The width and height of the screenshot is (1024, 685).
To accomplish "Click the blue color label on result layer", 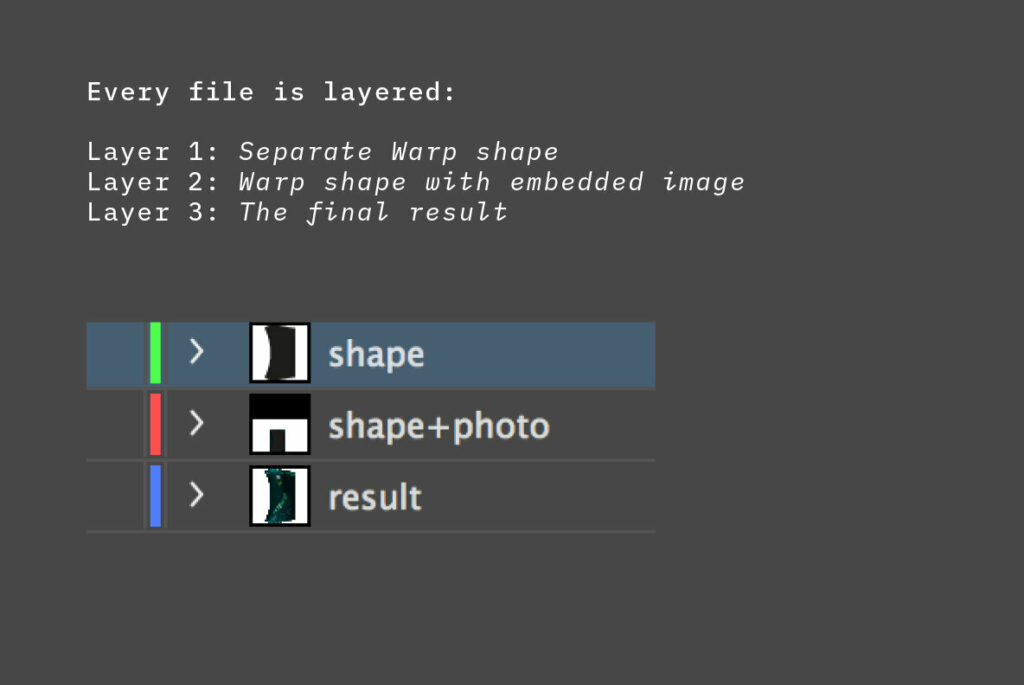I will 155,495.
